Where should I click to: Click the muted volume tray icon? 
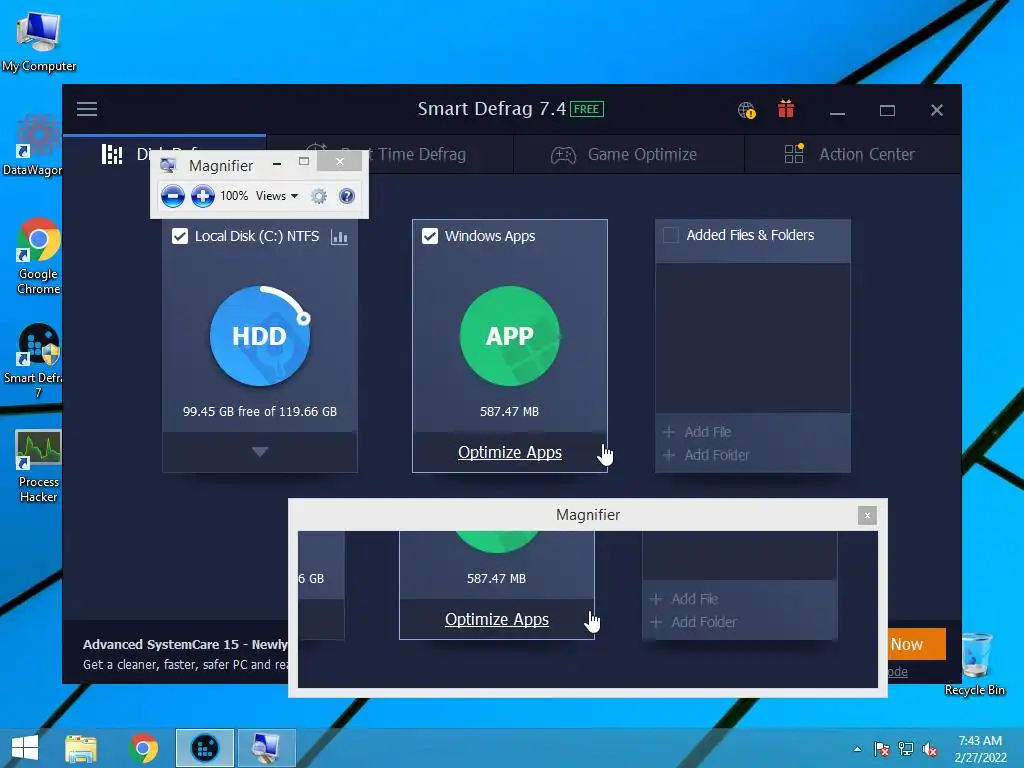(930, 749)
